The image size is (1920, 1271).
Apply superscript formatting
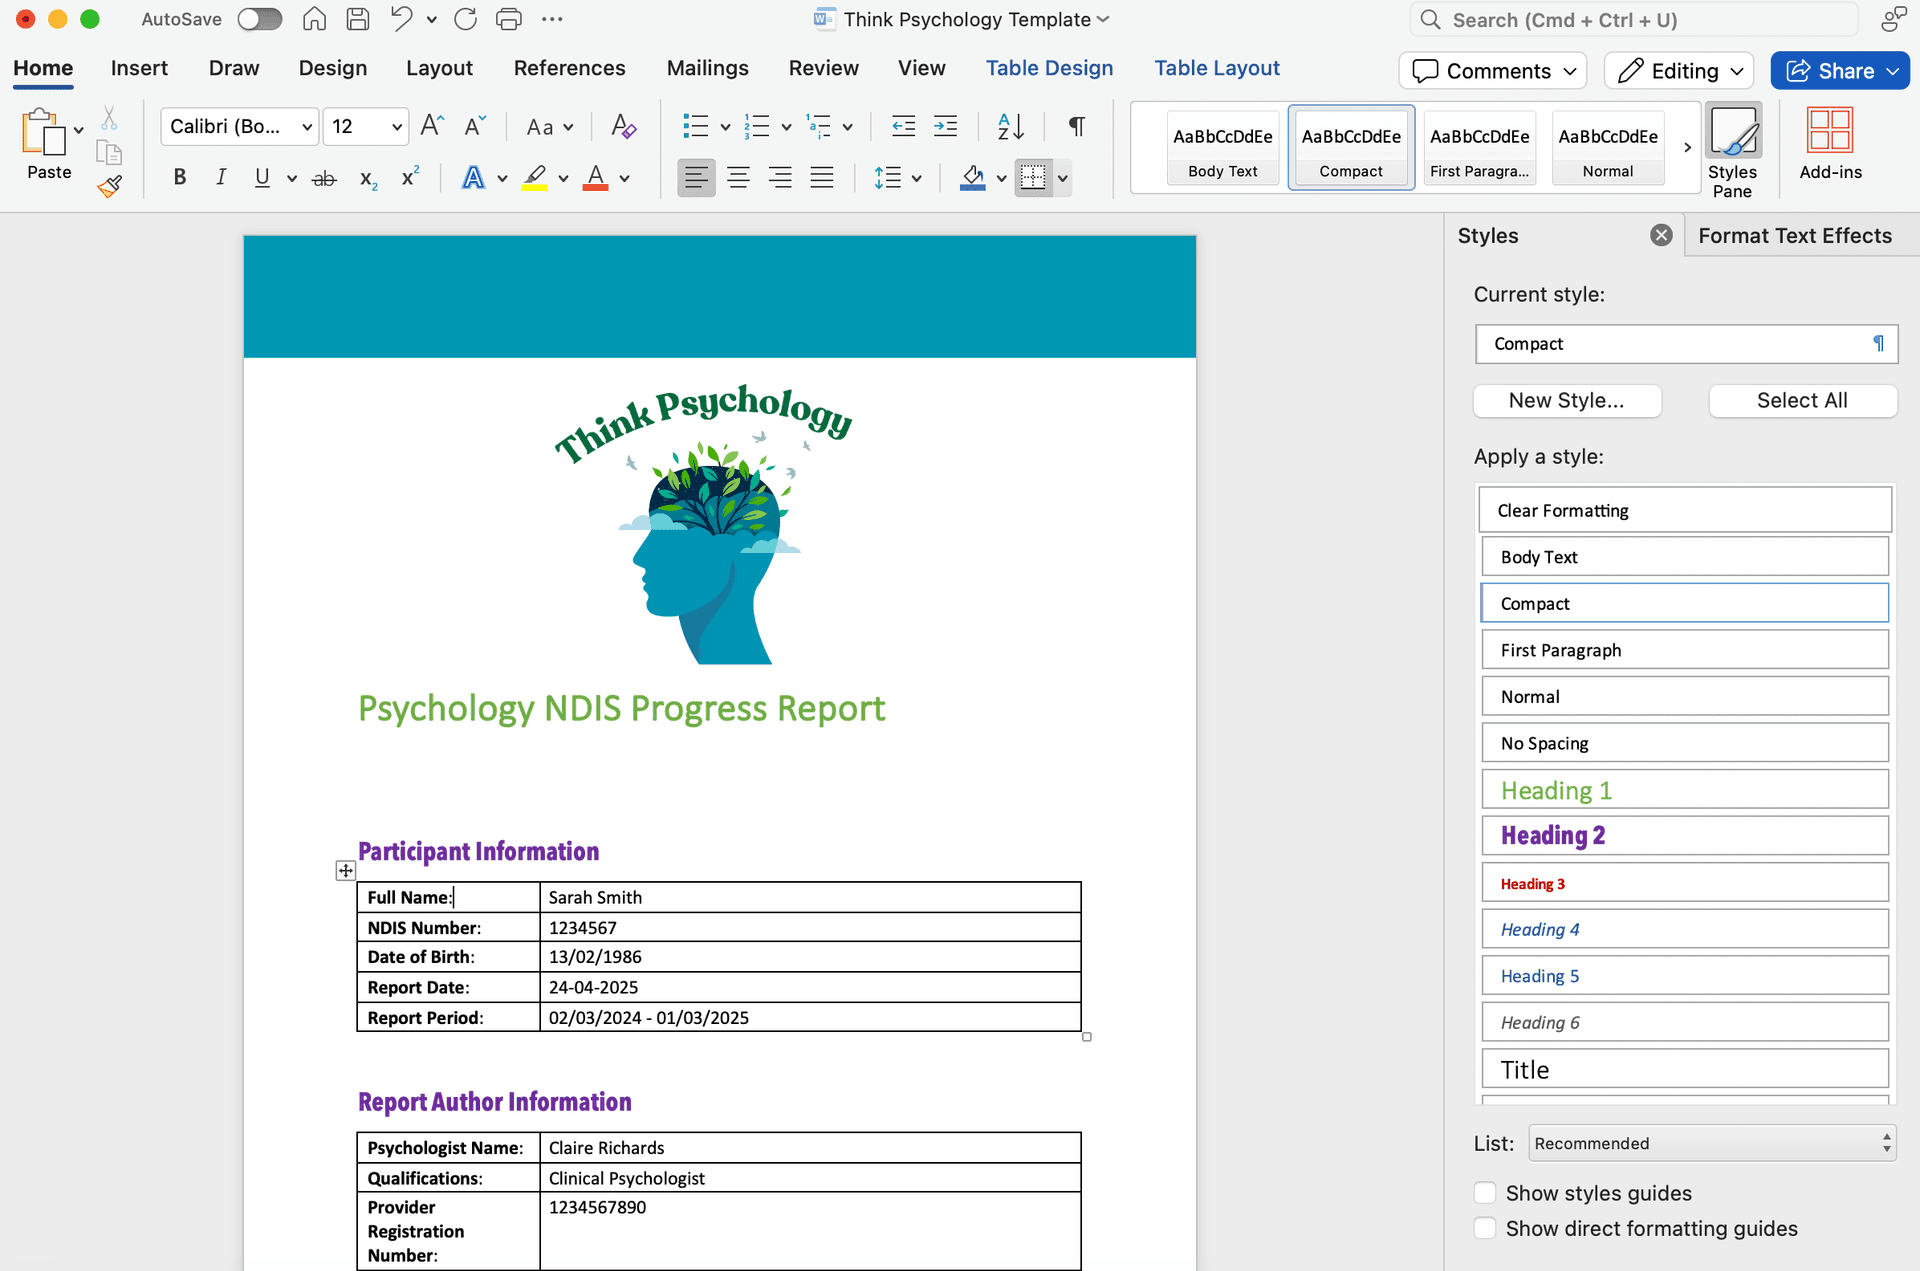(409, 177)
